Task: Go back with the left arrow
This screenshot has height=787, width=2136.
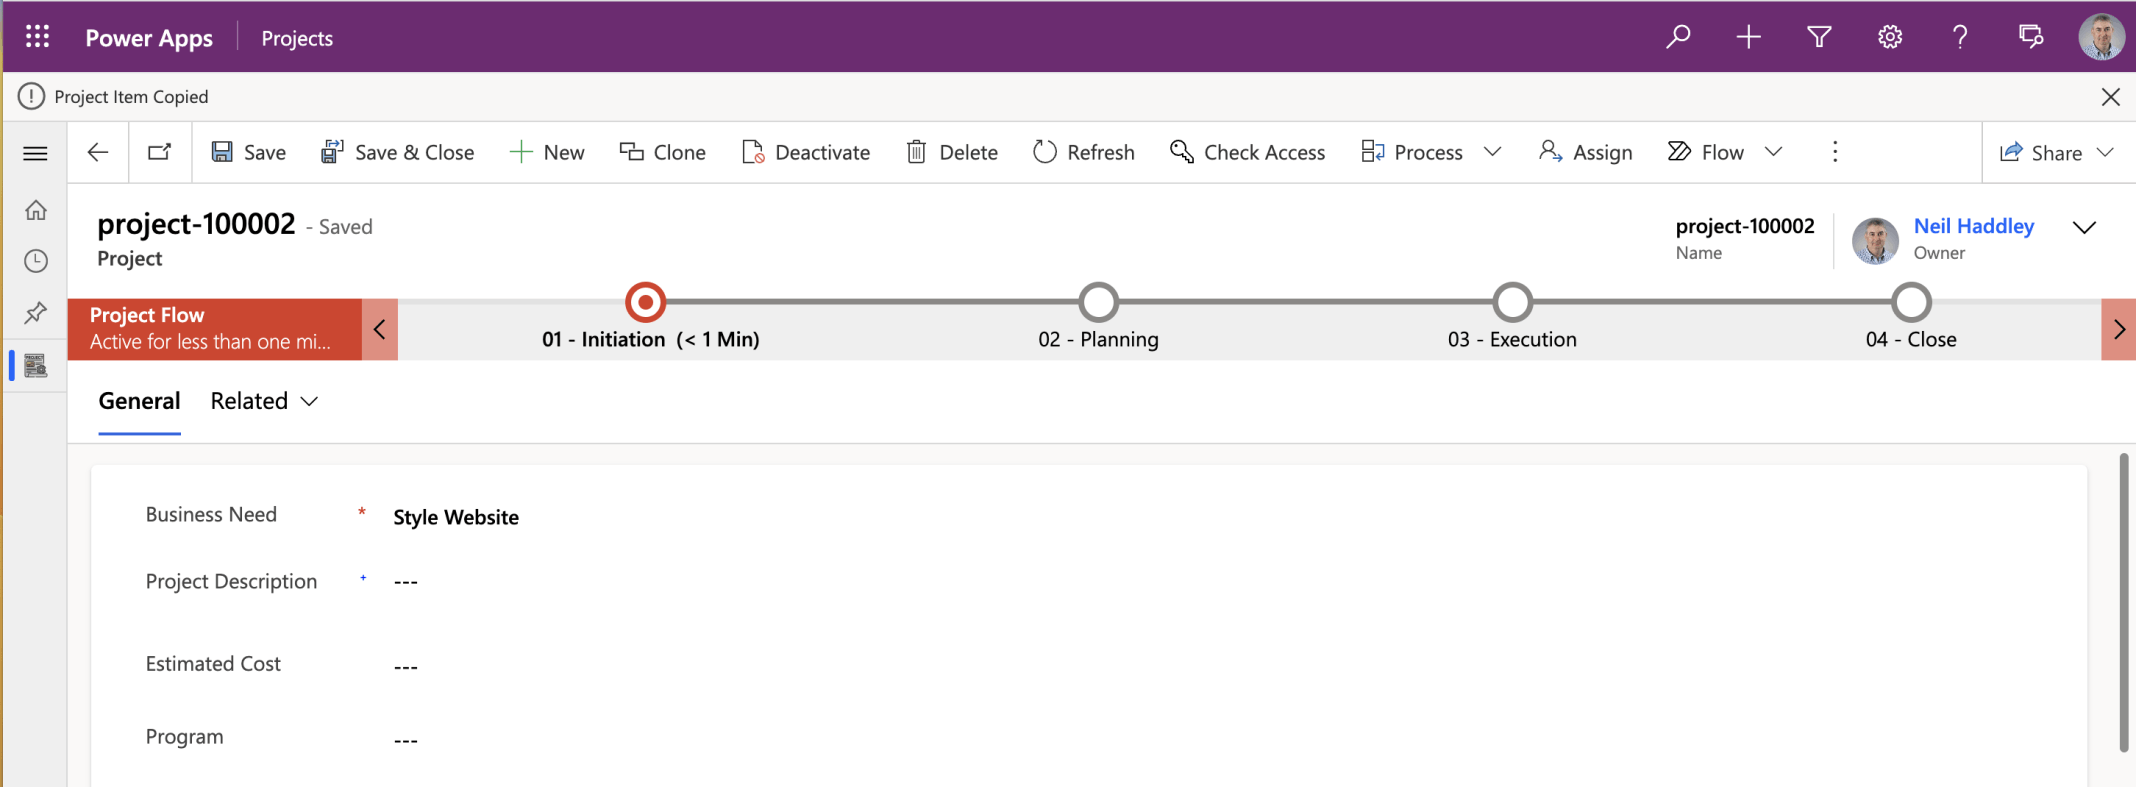Action: 98,152
